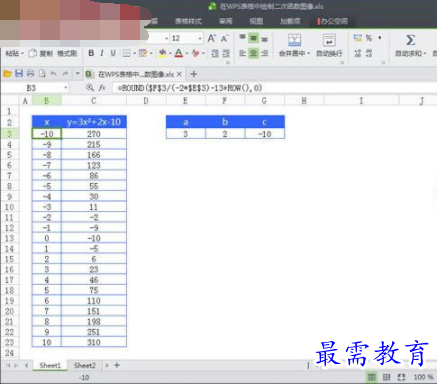Select header cell y=3x²+2x-10
437x385 pixels.
point(94,122)
